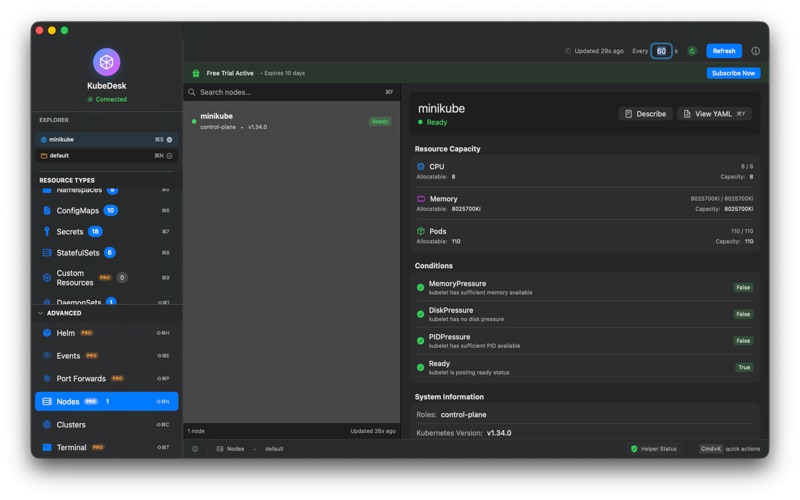Click the orange folder icon next to default
800x500 pixels.
coord(44,156)
